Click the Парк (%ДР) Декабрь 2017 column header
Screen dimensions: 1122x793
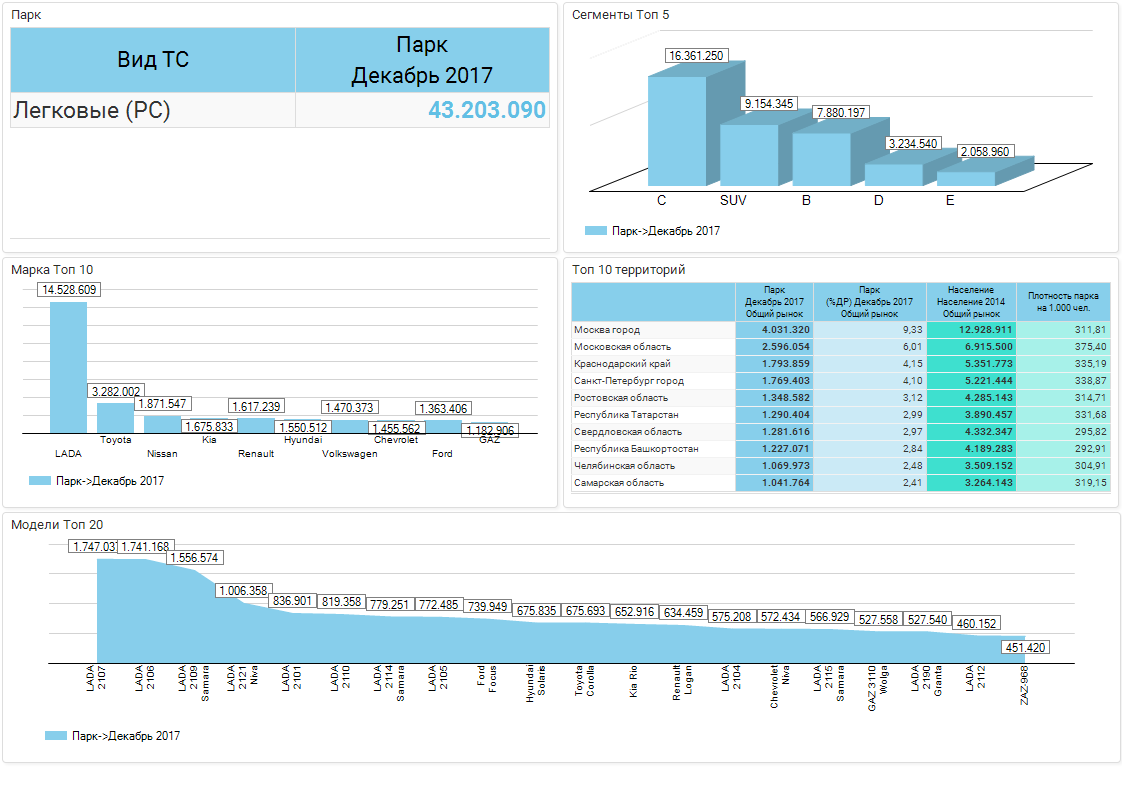[870, 302]
